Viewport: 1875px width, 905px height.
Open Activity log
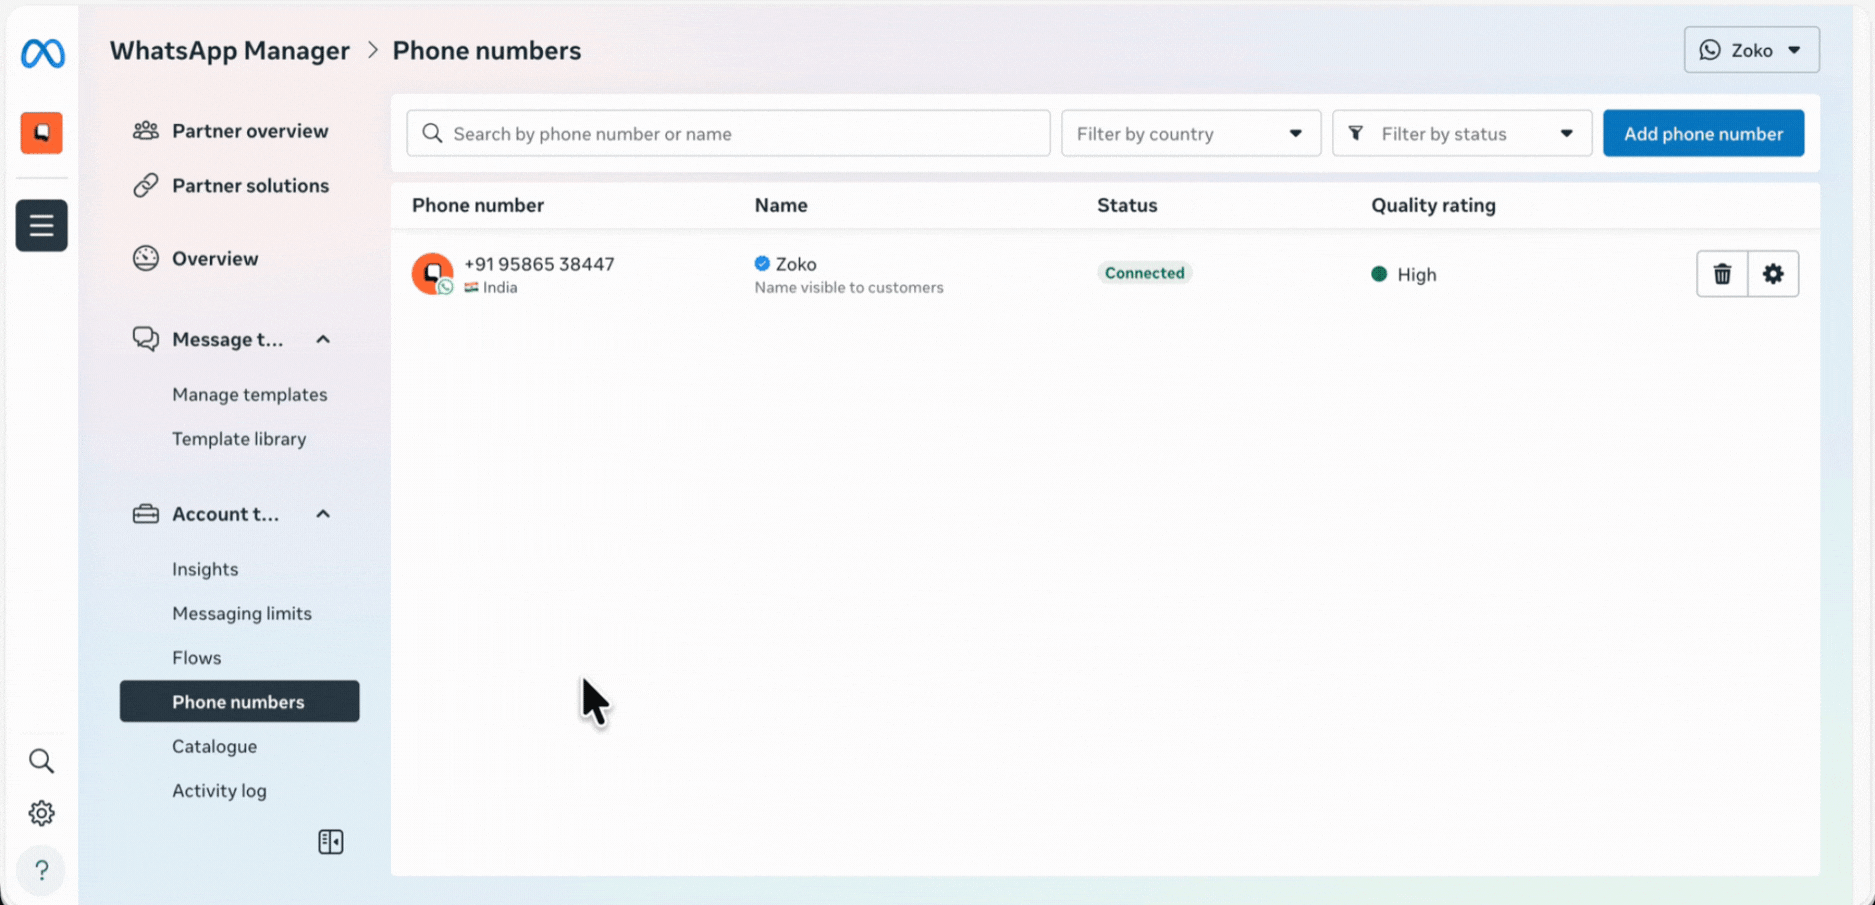pos(219,790)
